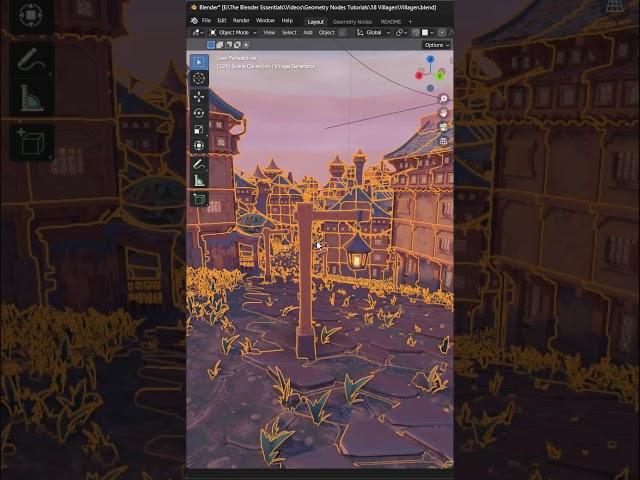Open the Object Mode dropdown
The image size is (640, 480).
[233, 33]
